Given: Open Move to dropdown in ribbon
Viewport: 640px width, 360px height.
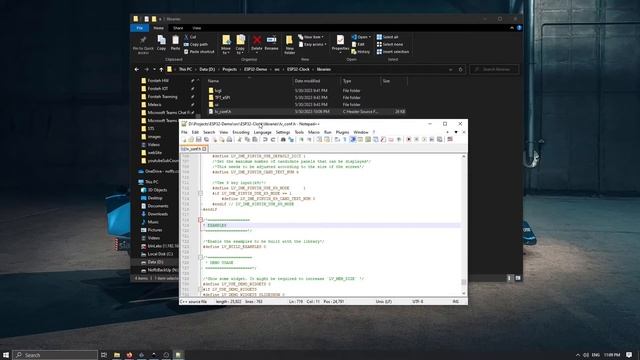Looking at the screenshot, I should pyautogui.click(x=226, y=44).
